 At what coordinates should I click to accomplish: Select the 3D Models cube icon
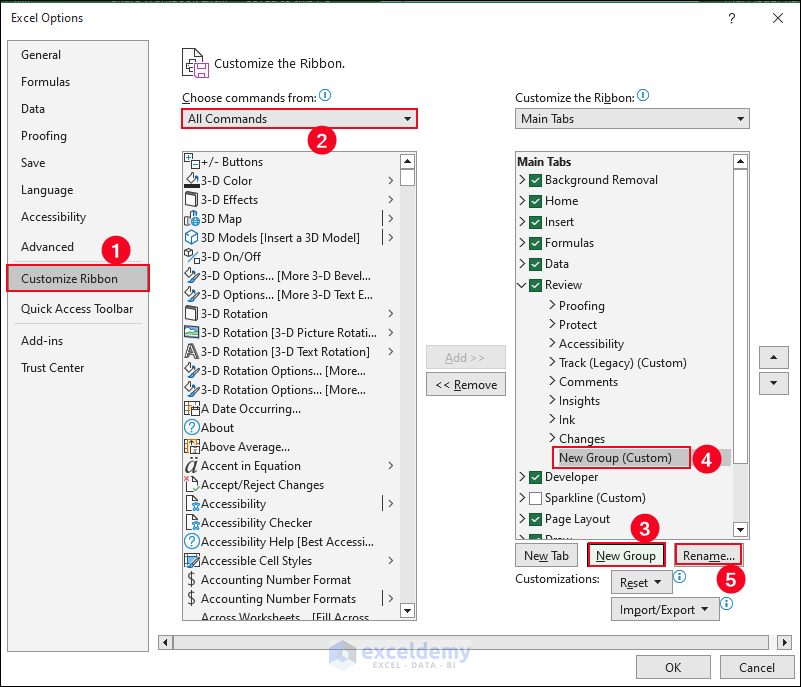pos(192,238)
